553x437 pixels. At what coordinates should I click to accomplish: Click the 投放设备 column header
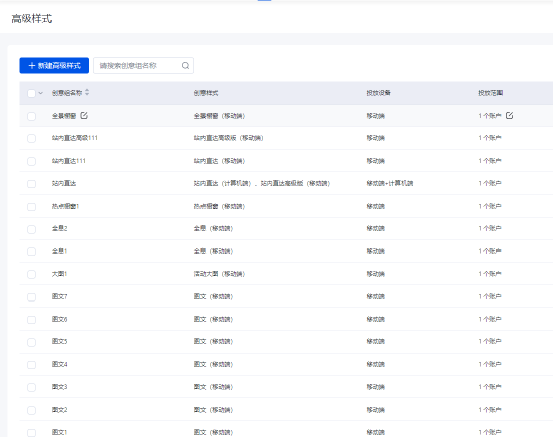point(378,93)
